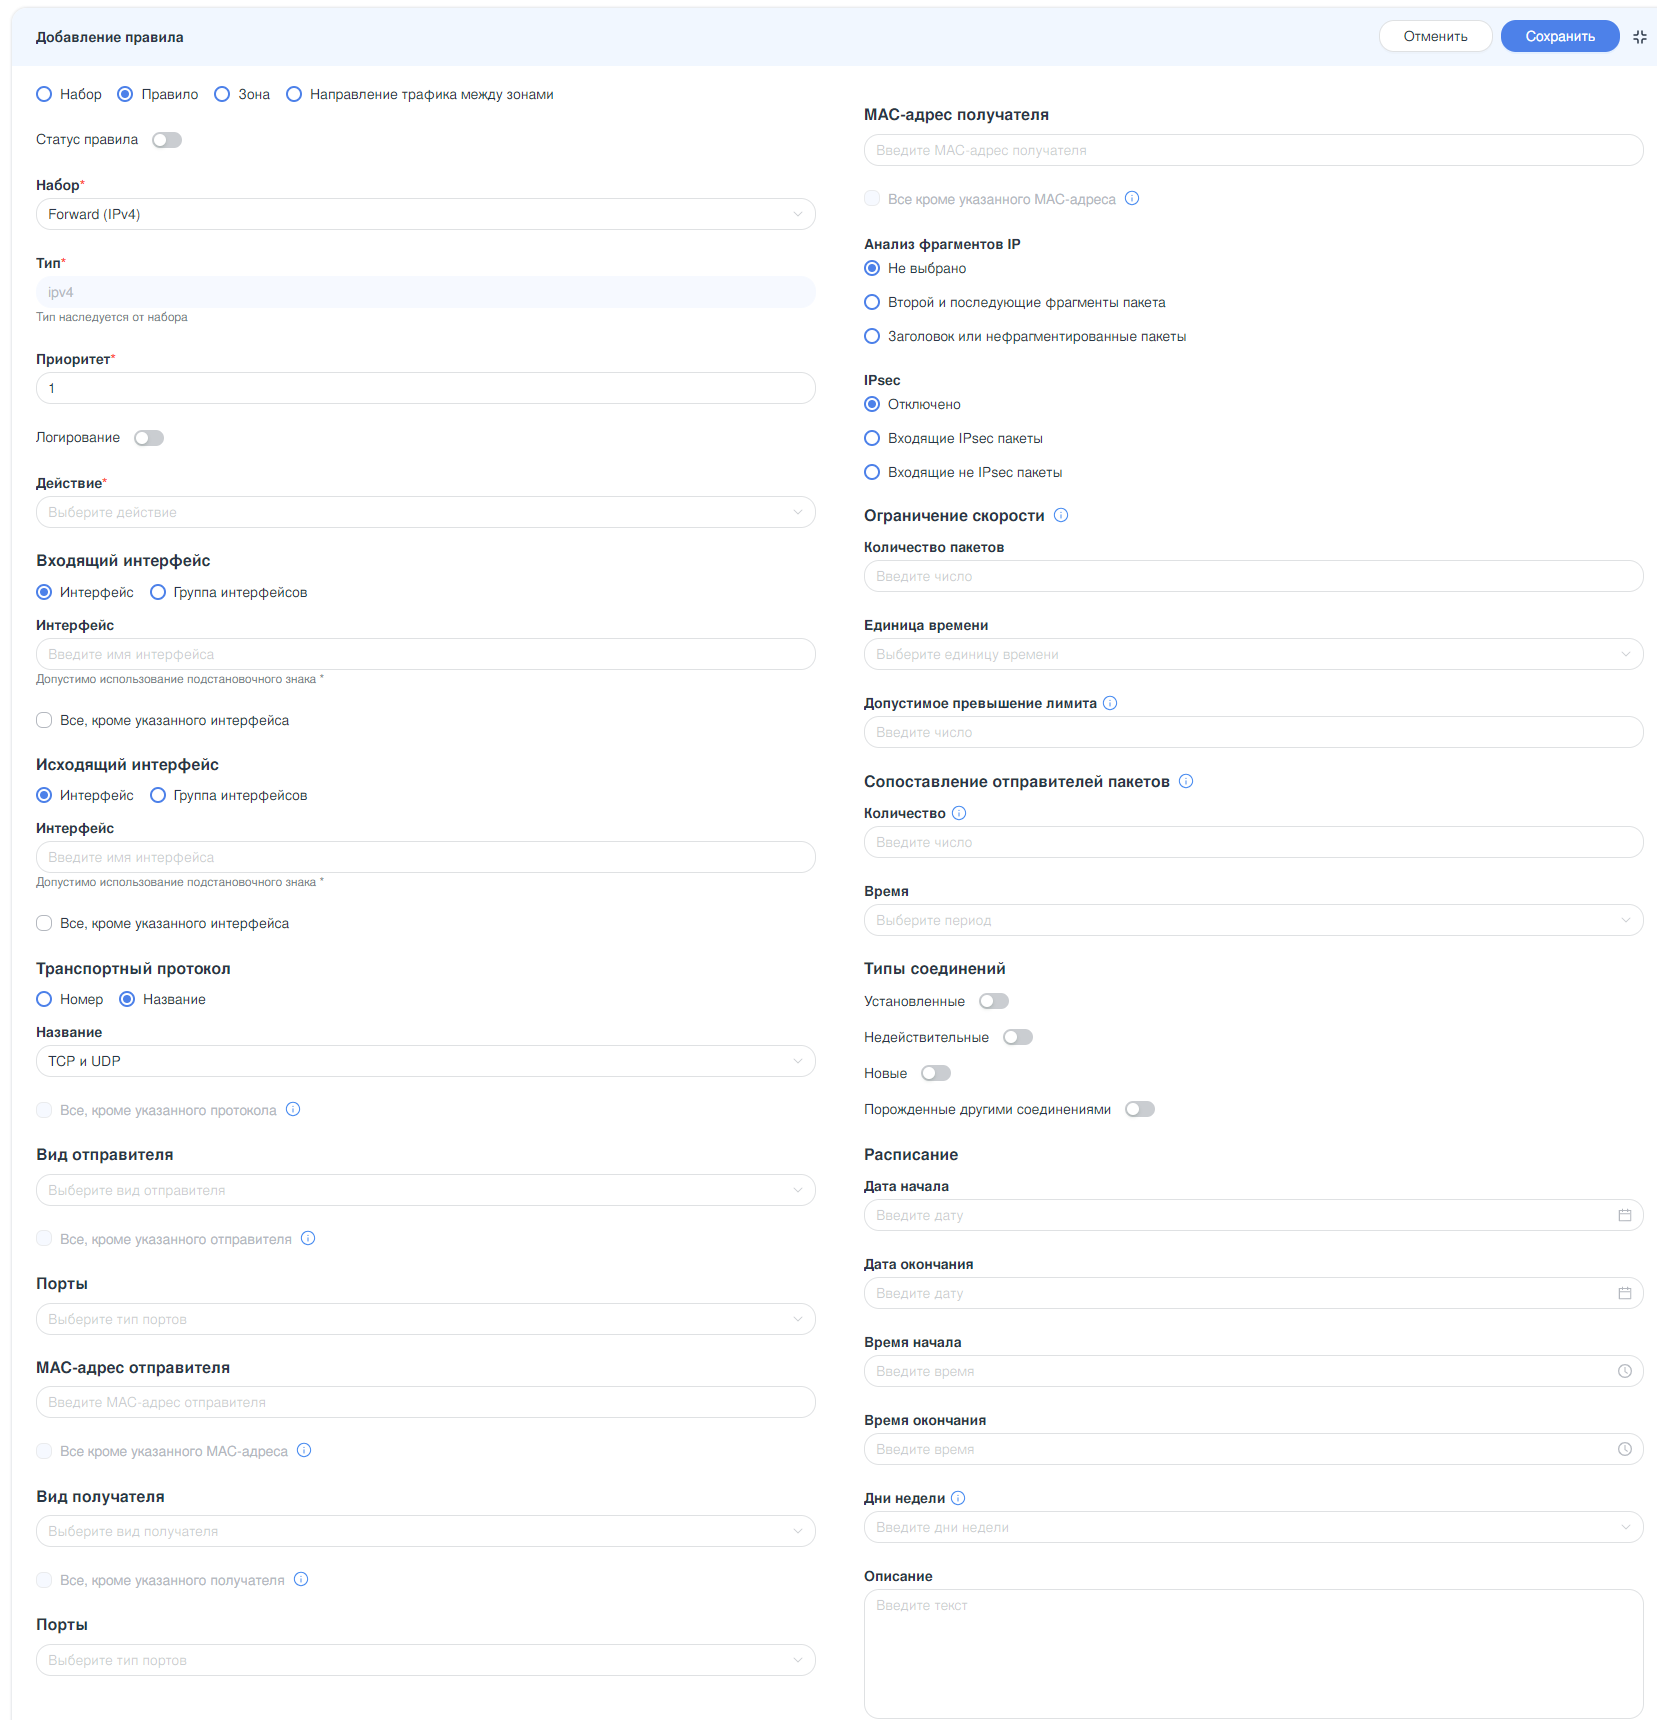Select Заголовок или нефрагментированные пакеты

(872, 336)
